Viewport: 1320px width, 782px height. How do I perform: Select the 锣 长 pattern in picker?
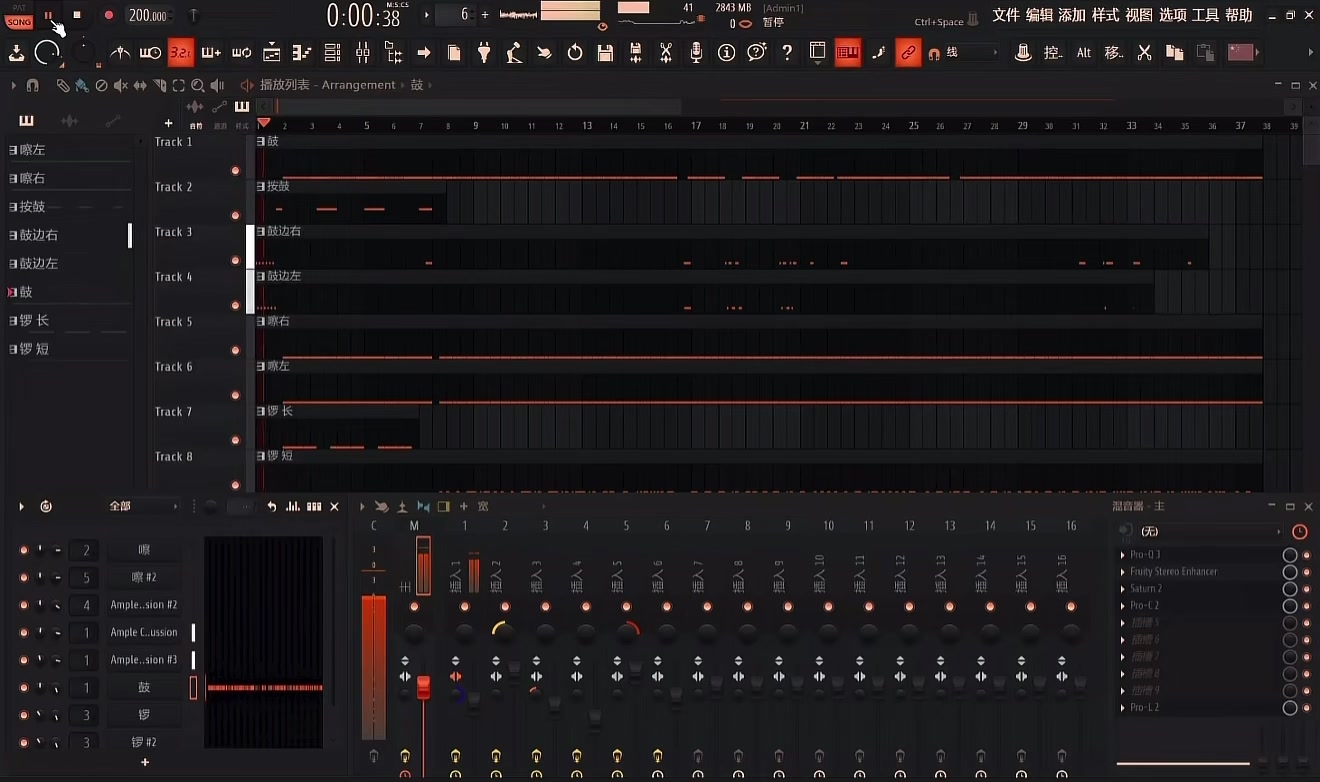click(x=70, y=320)
